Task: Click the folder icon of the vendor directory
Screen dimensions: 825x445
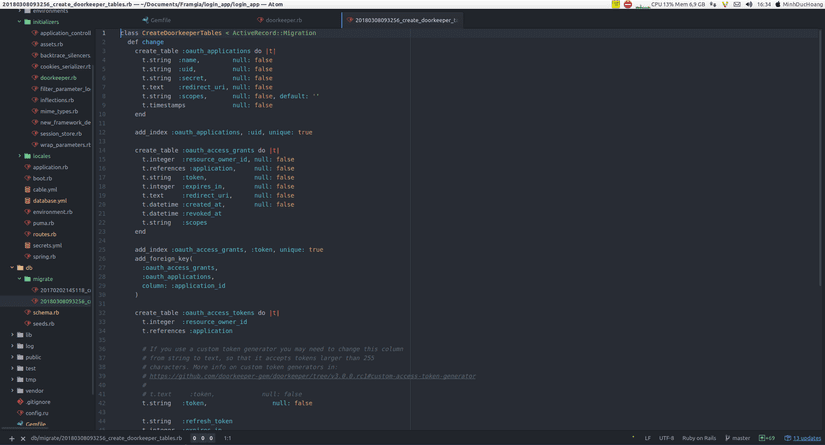Action: [20, 391]
